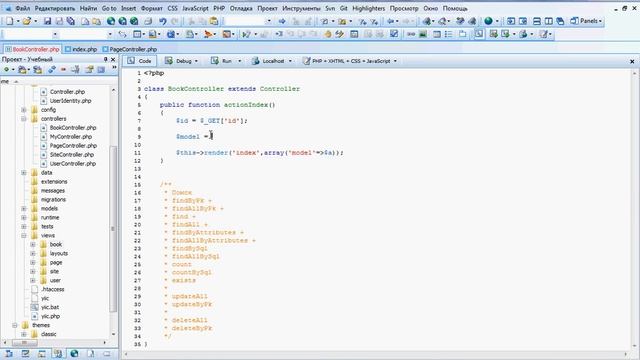
Task: Select the layouts folder in the tree
Action: (59, 253)
